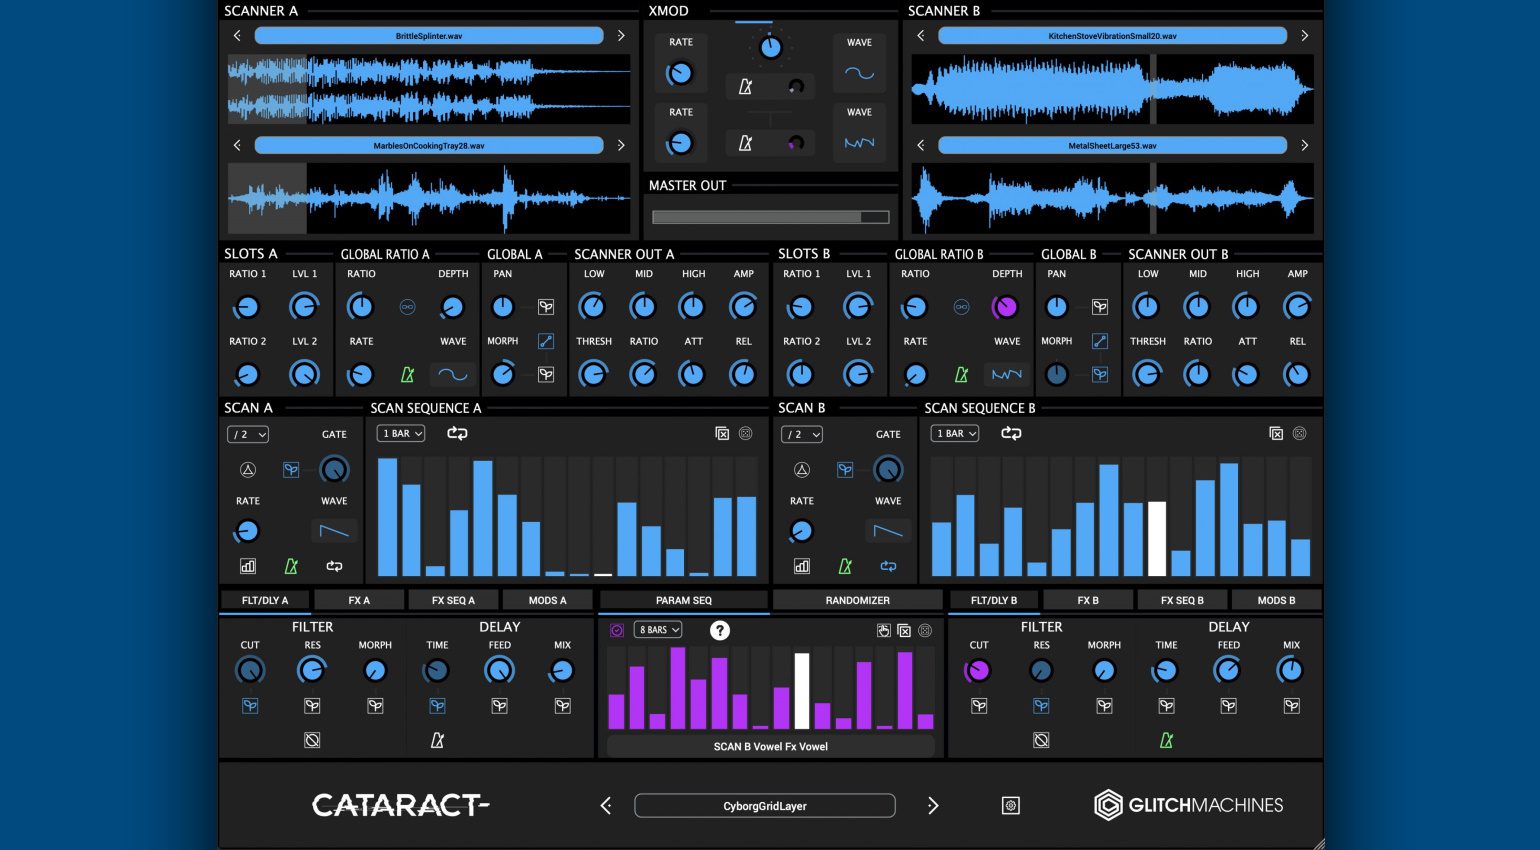Open the 1 BAR dropdown in Scan Sequence A
Image resolution: width=1540 pixels, height=850 pixels.
pos(401,433)
